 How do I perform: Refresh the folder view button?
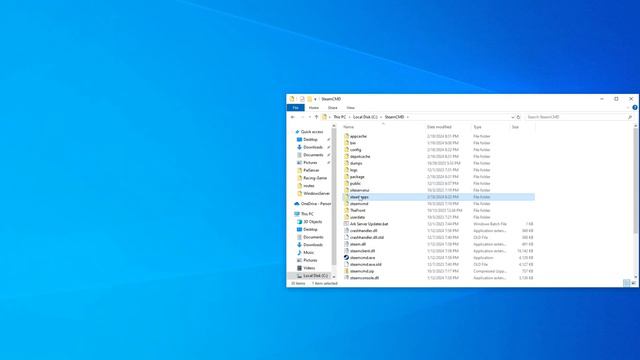(x=518, y=117)
